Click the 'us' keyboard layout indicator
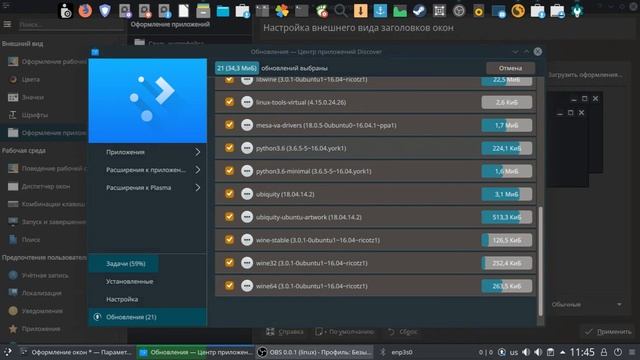 [x=513, y=352]
